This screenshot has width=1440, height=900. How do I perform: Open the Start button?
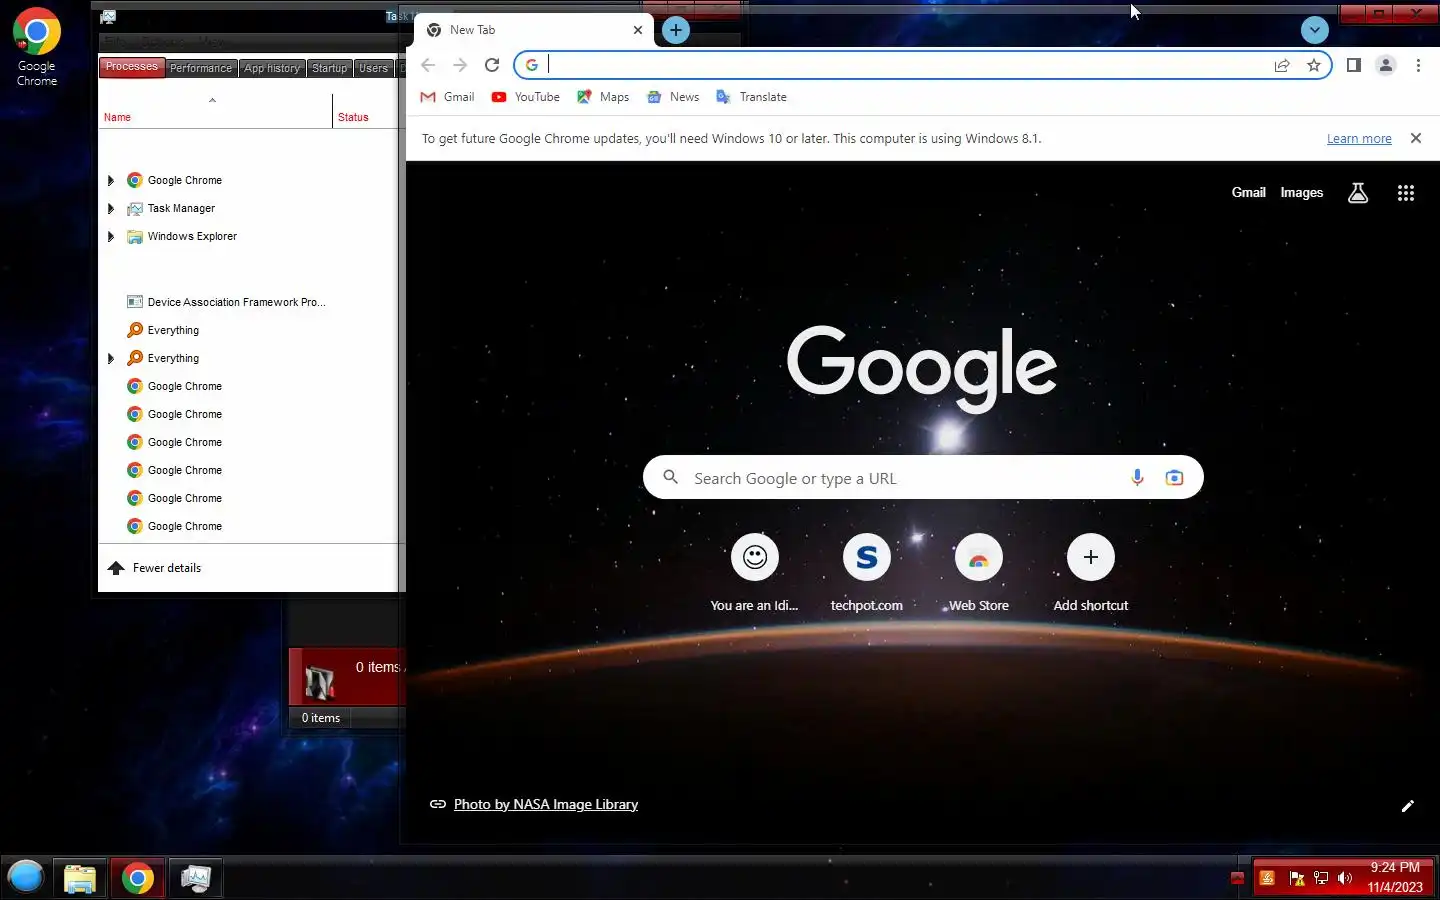(26, 877)
